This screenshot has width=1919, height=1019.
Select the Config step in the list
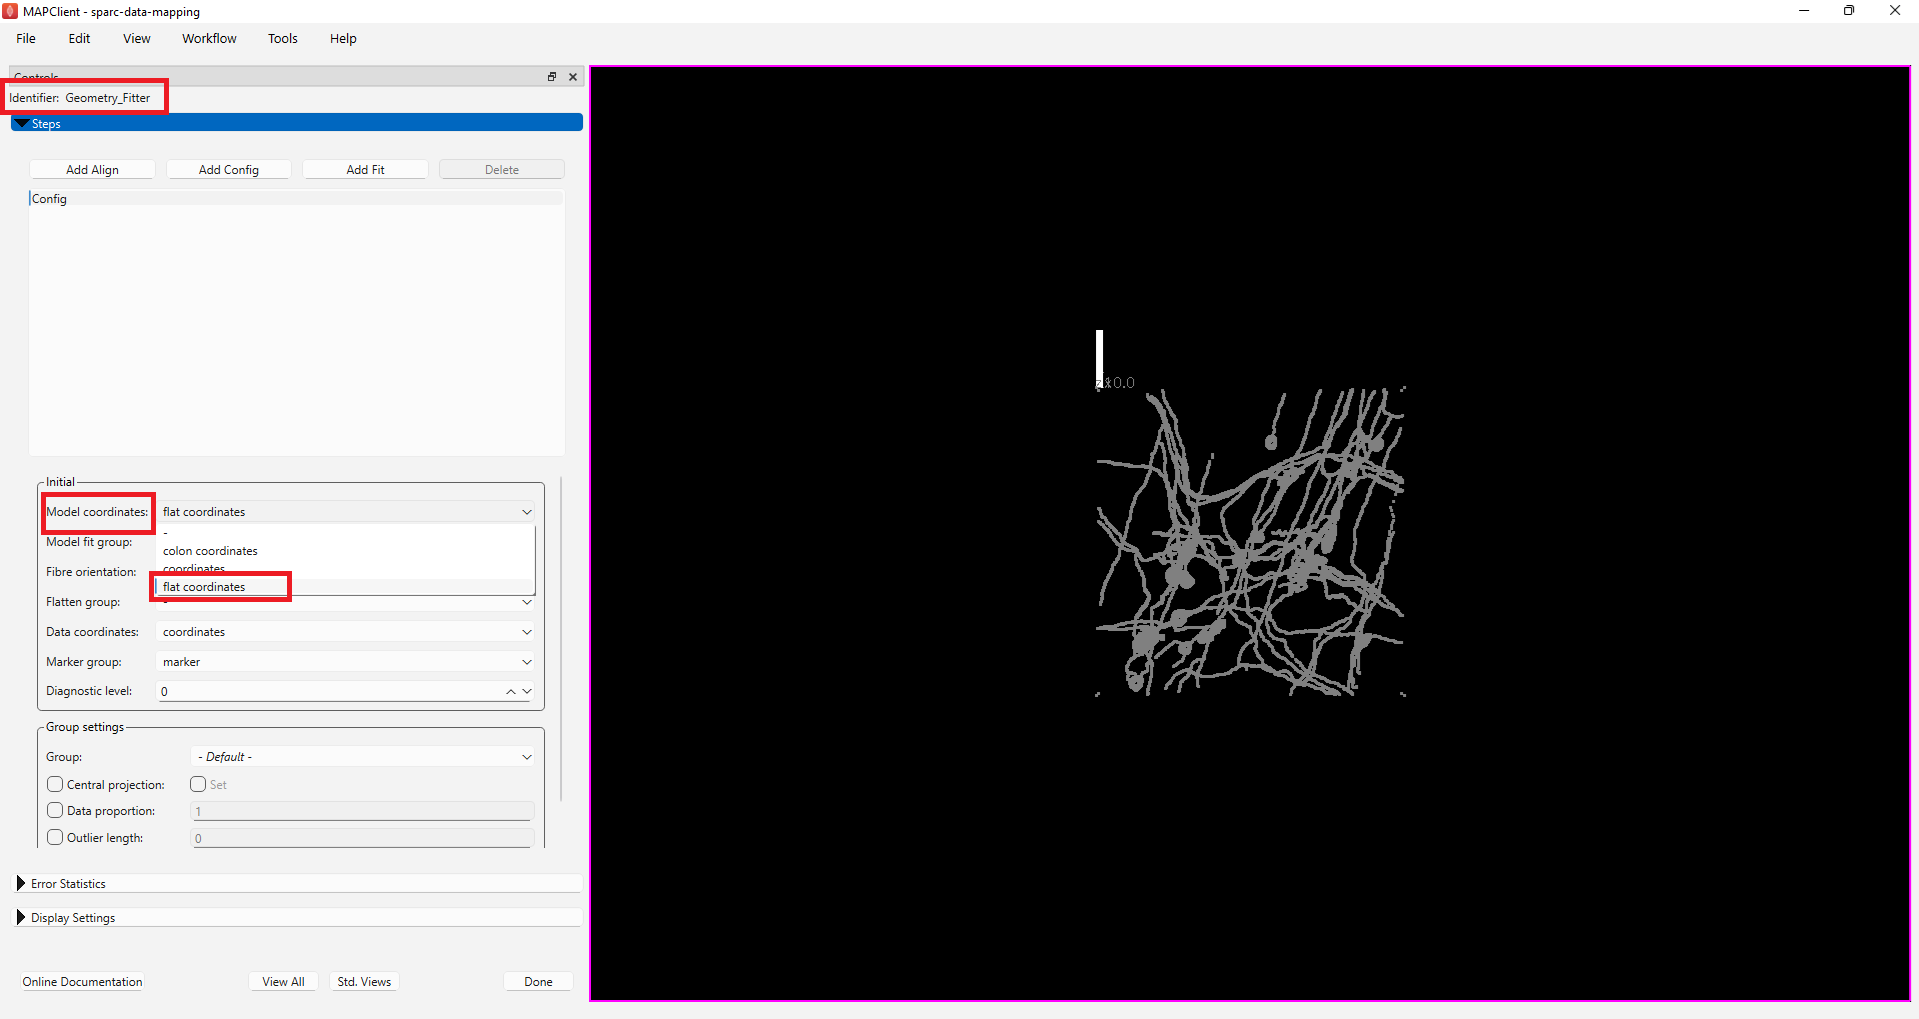[296, 199]
